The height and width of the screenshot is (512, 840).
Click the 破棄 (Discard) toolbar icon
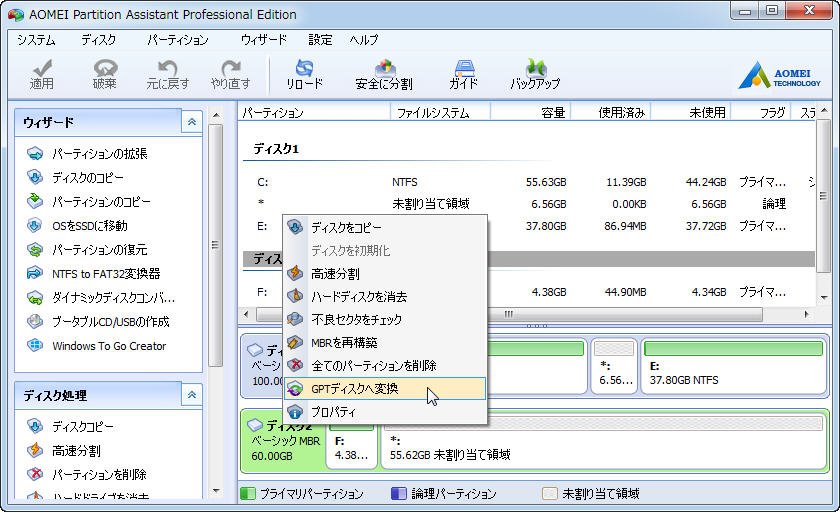(x=104, y=74)
